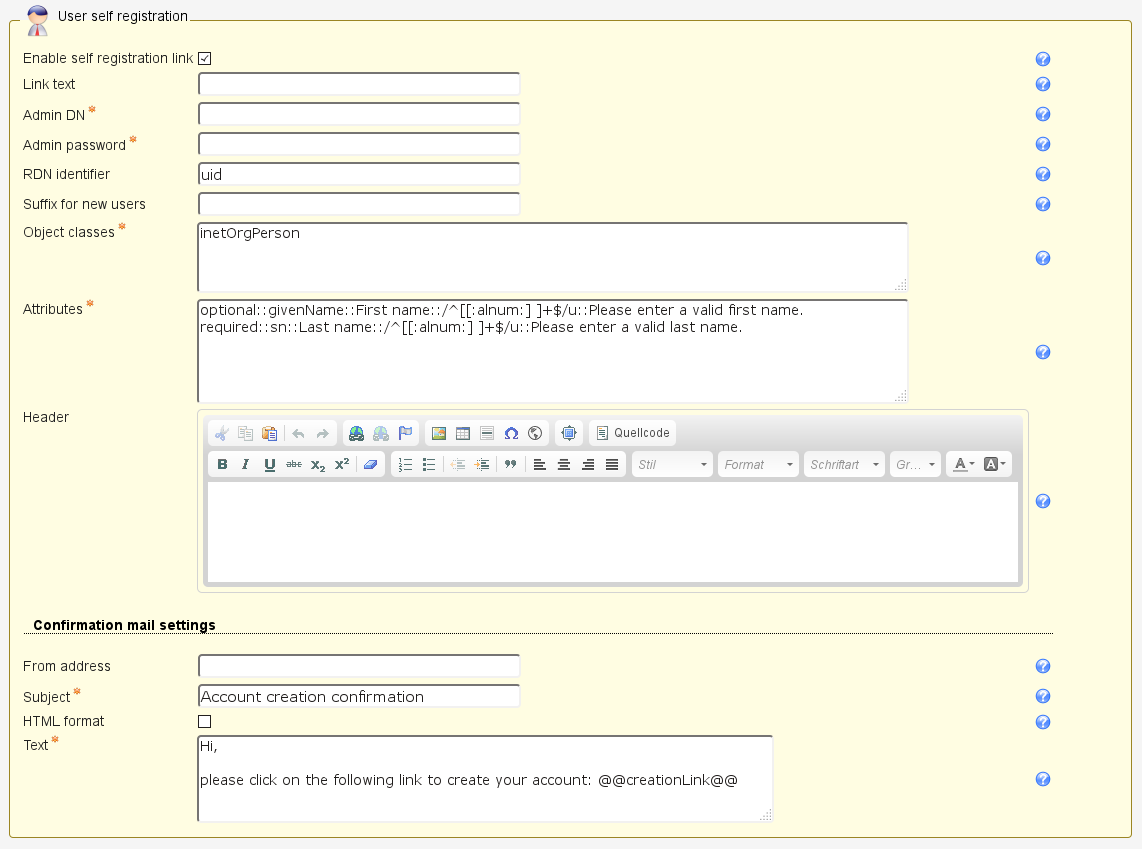This screenshot has height=849, width=1142.
Task: Open the Format dropdown
Action: 758,464
